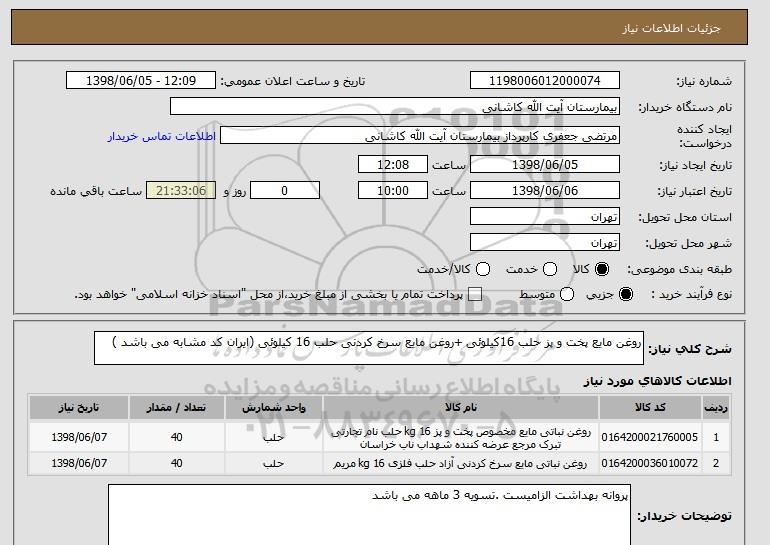Click the validity time field 10:00
770x545 pixels.
(393, 191)
